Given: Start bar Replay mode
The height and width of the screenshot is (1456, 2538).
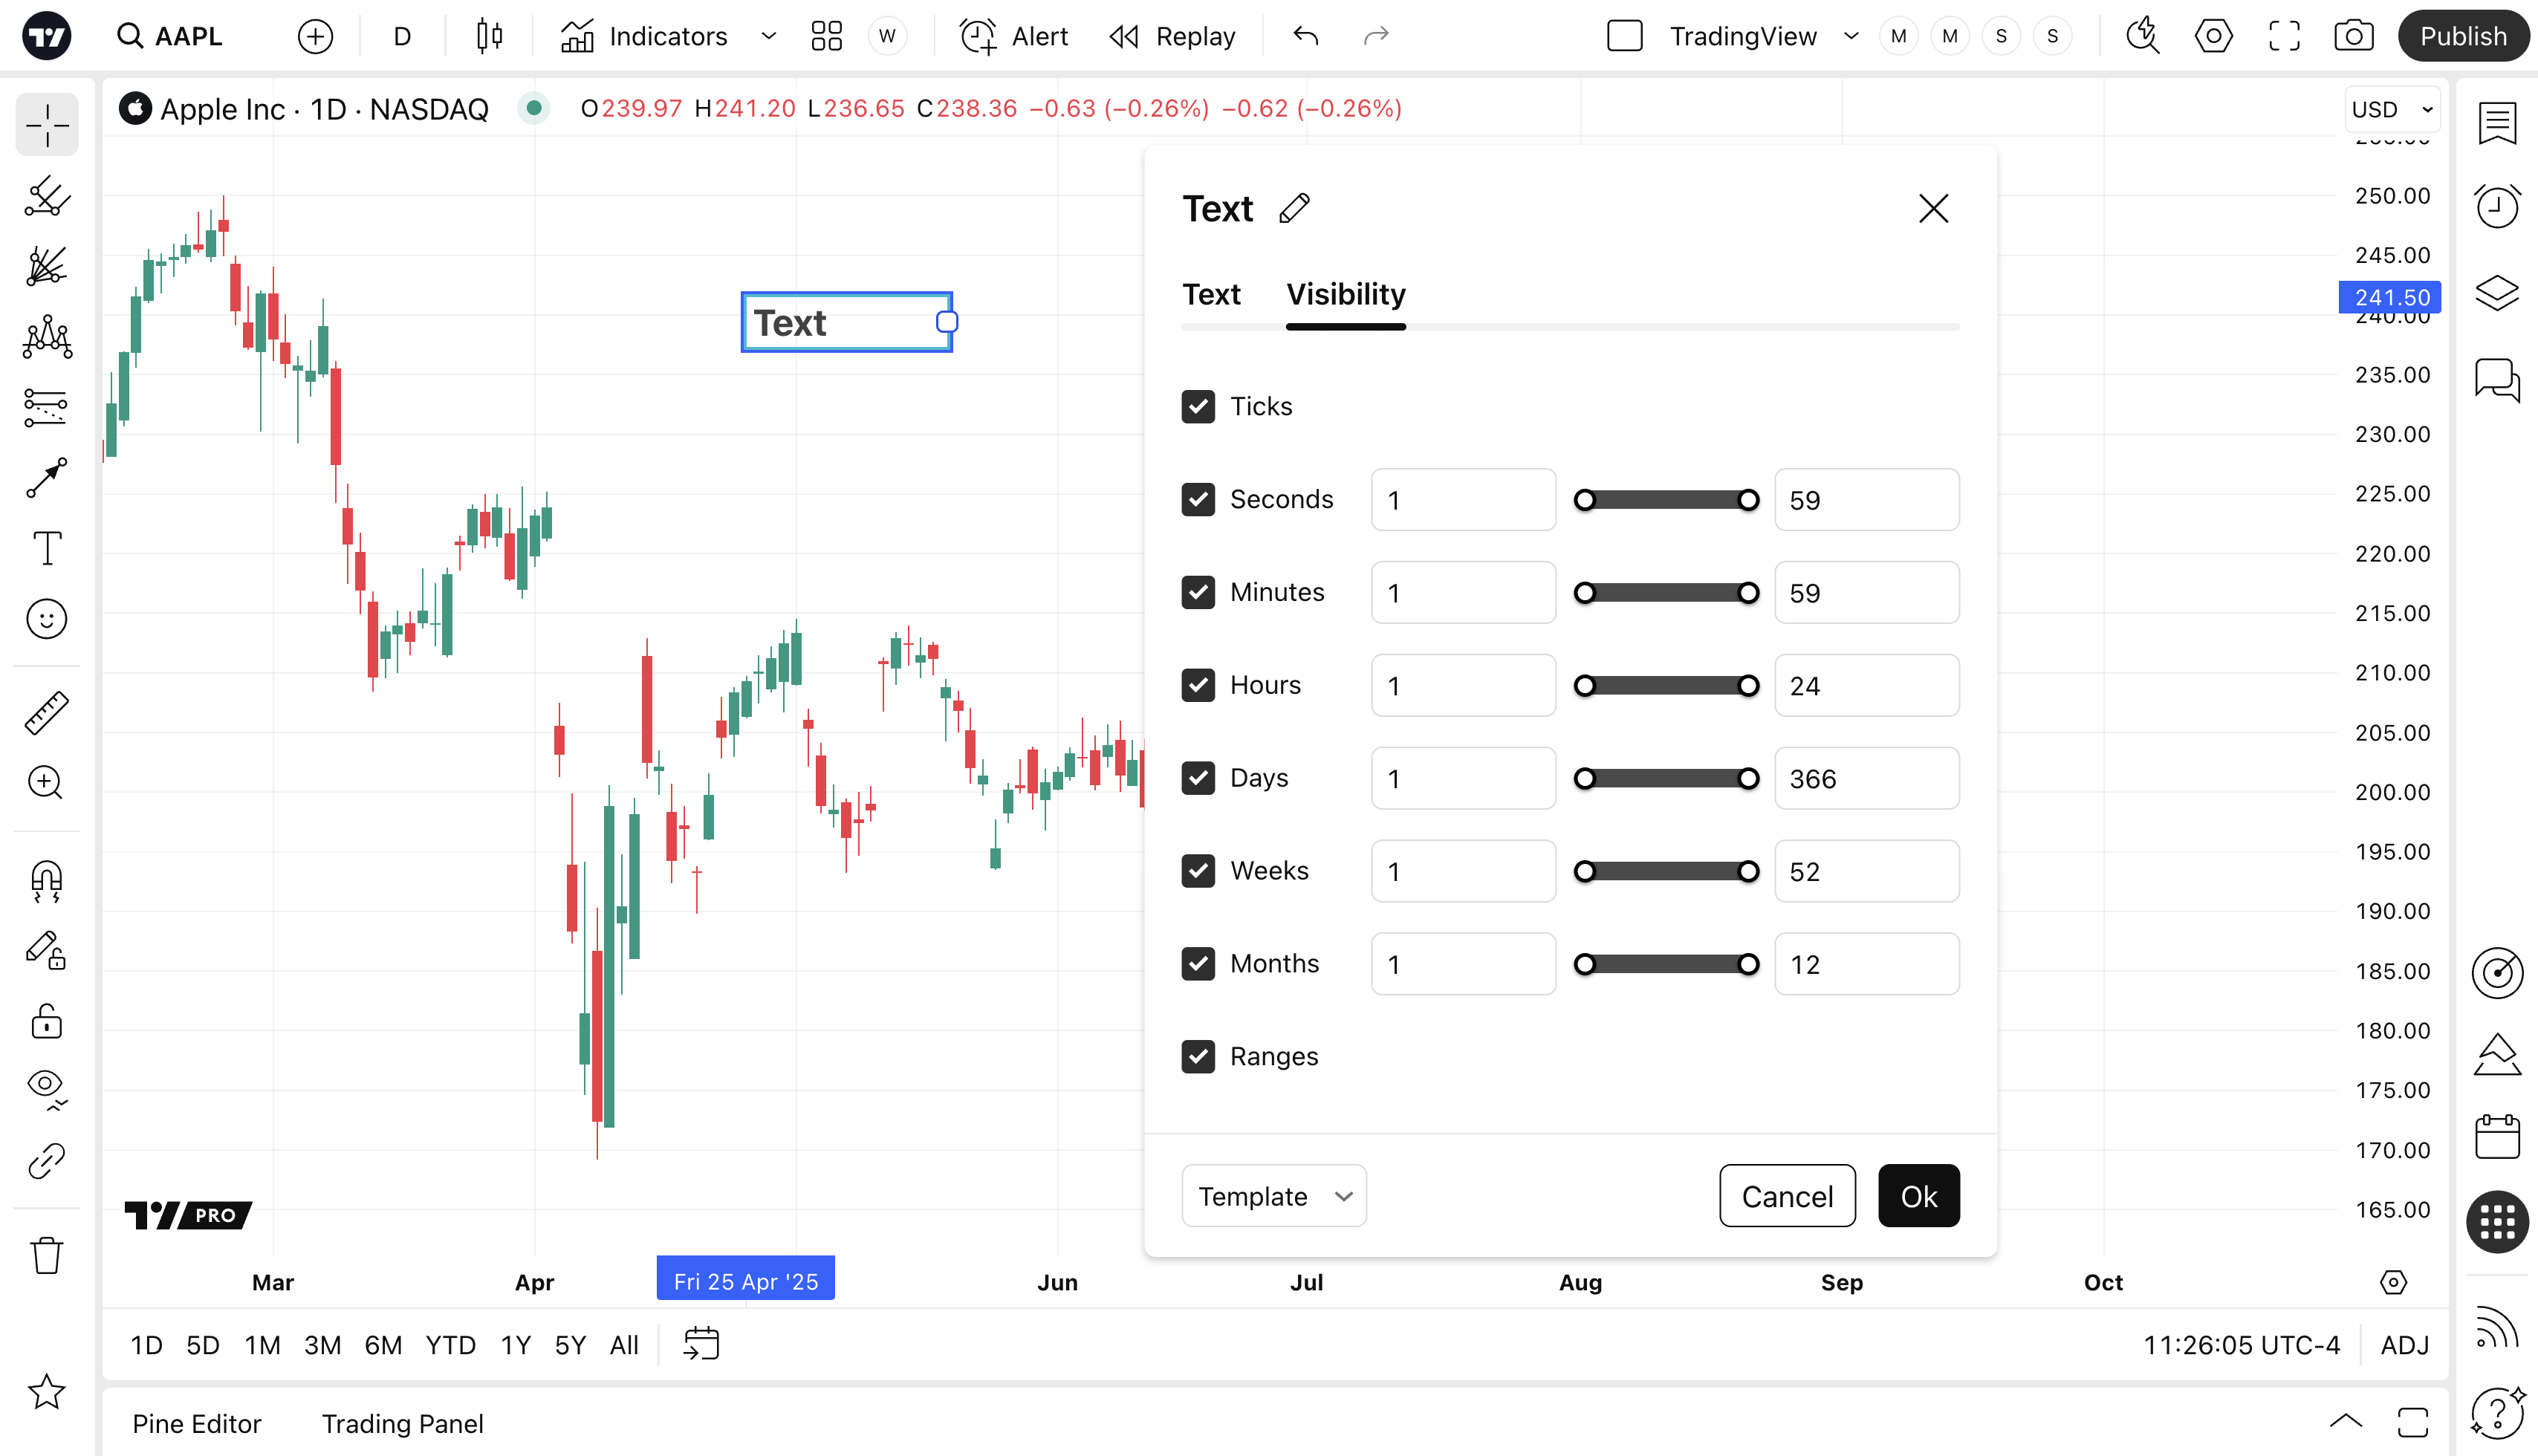Looking at the screenshot, I should pos(1173,37).
